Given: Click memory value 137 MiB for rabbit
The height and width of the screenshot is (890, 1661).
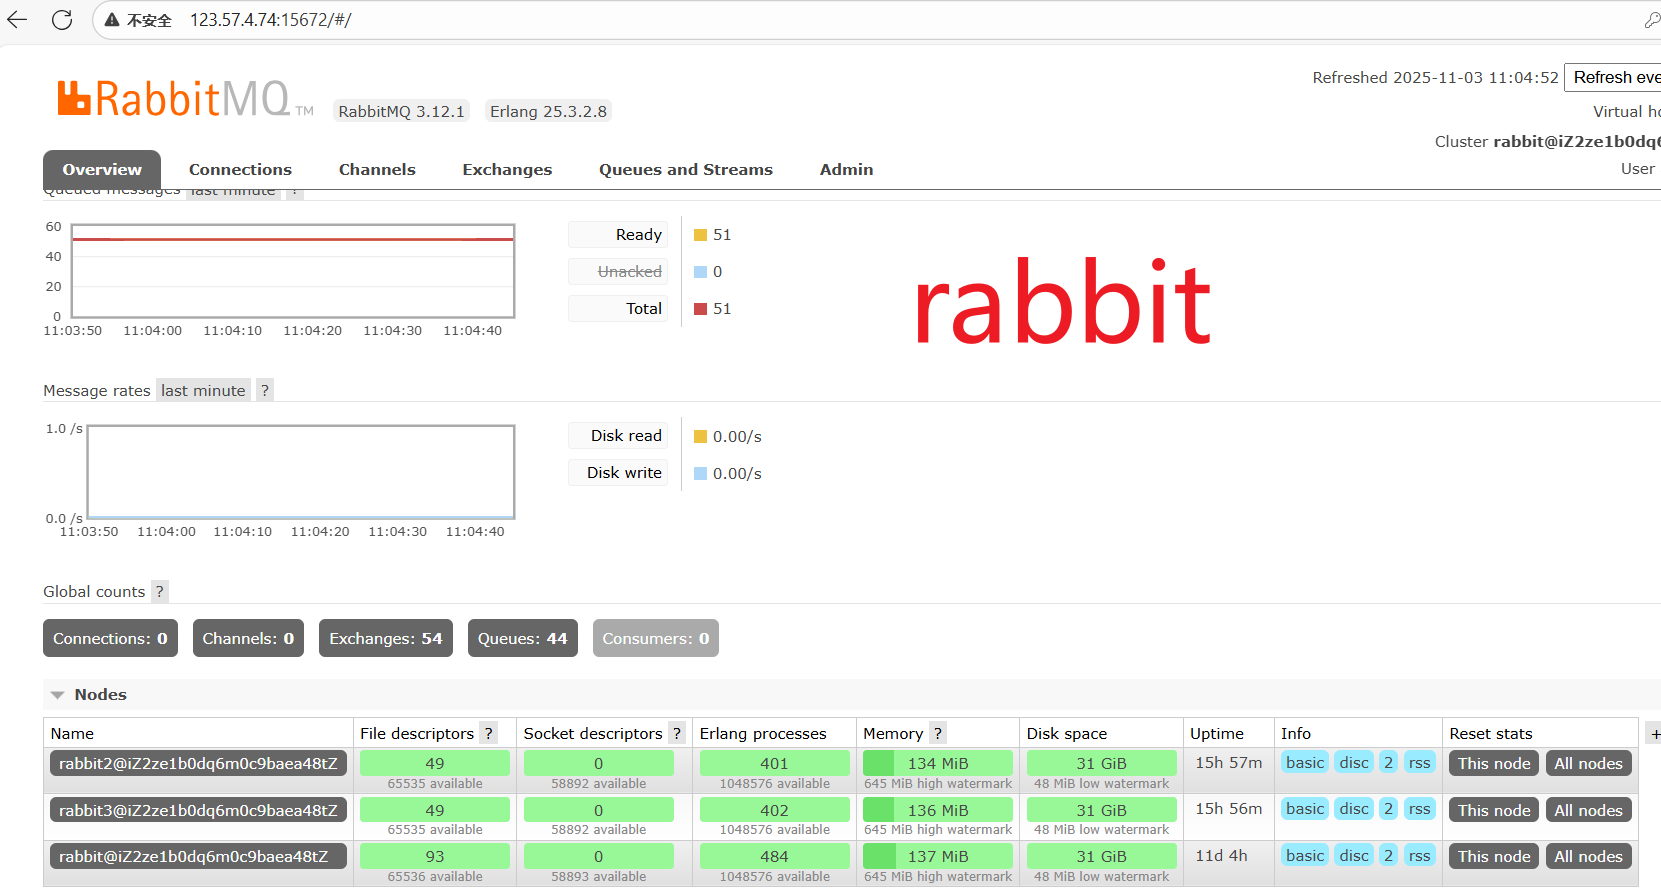Looking at the screenshot, I should (938, 856).
